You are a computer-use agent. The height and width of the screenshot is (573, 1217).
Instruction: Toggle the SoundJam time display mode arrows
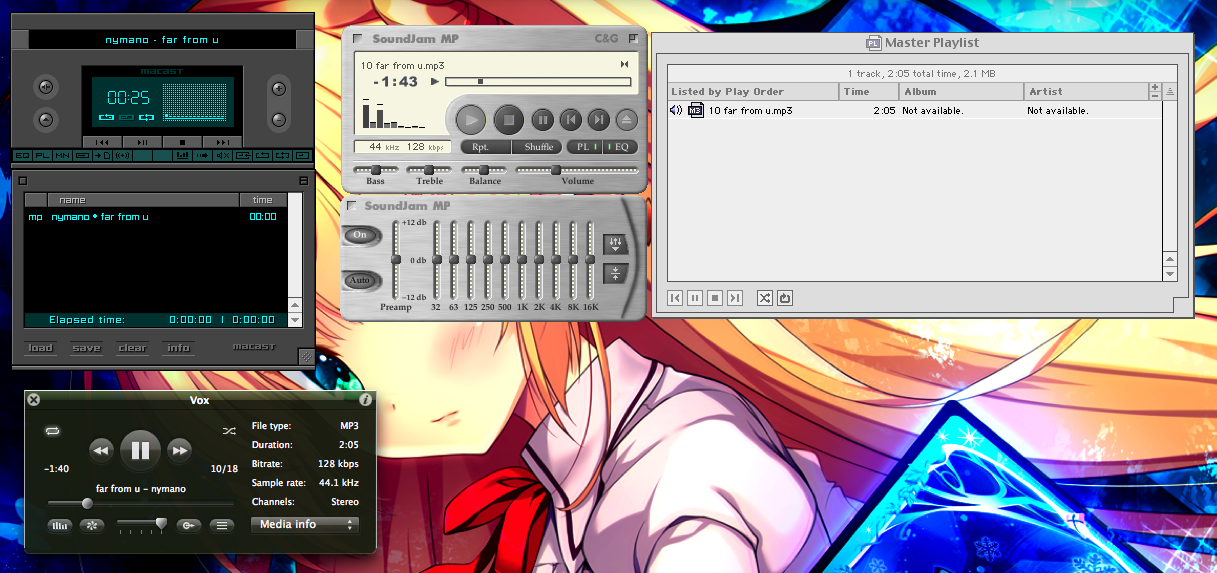point(624,64)
